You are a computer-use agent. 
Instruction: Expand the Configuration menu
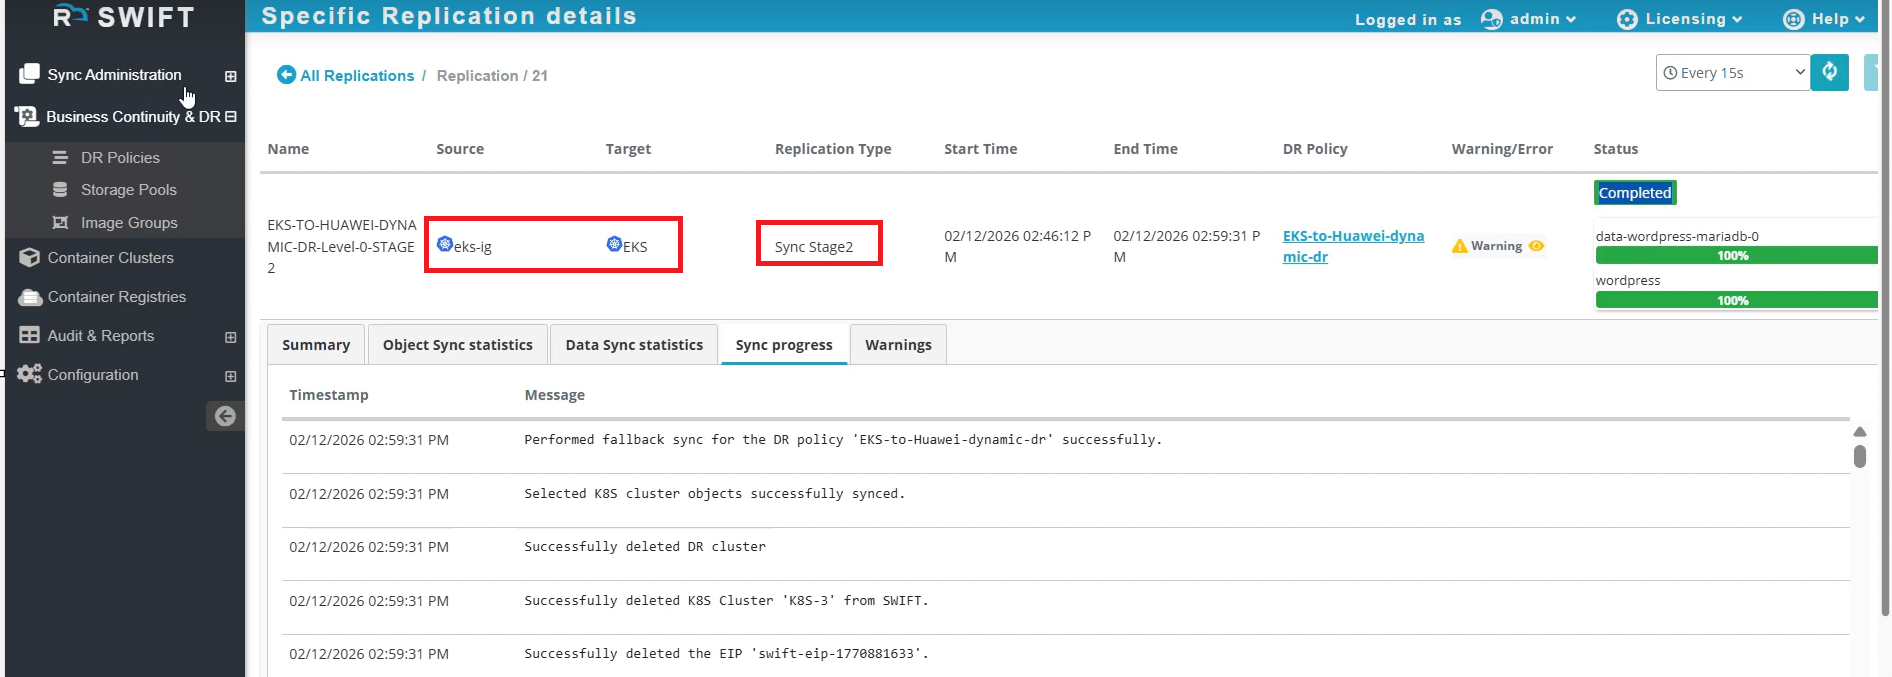click(x=231, y=376)
